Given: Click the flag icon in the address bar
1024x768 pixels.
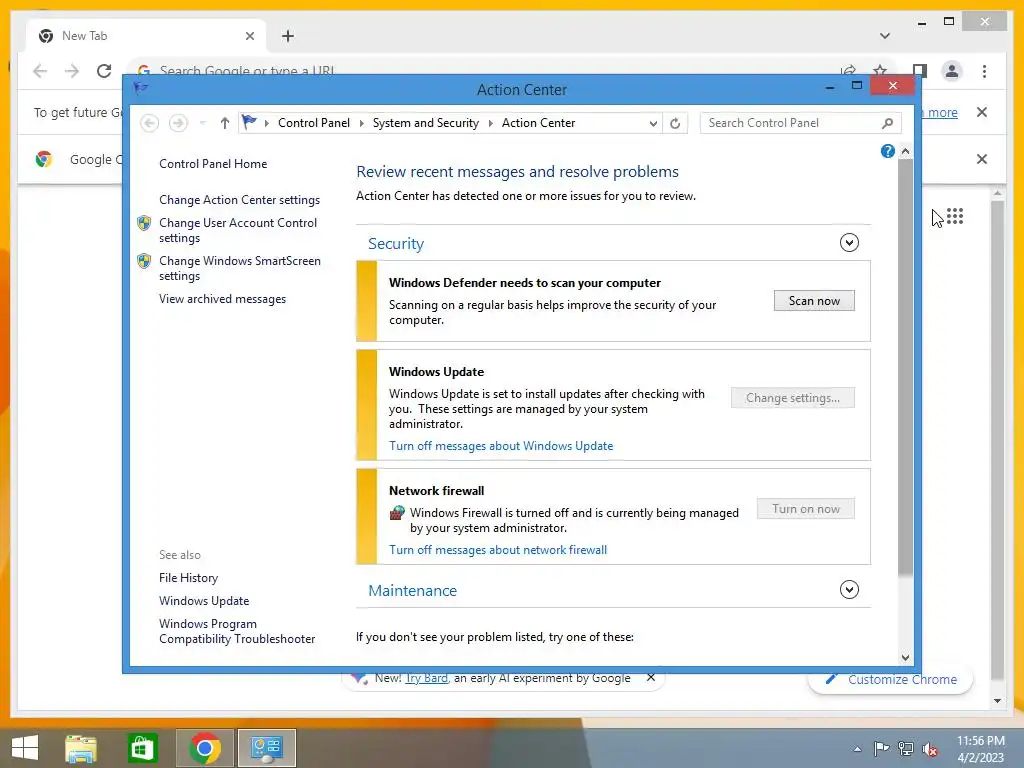Looking at the screenshot, I should click(x=249, y=122).
